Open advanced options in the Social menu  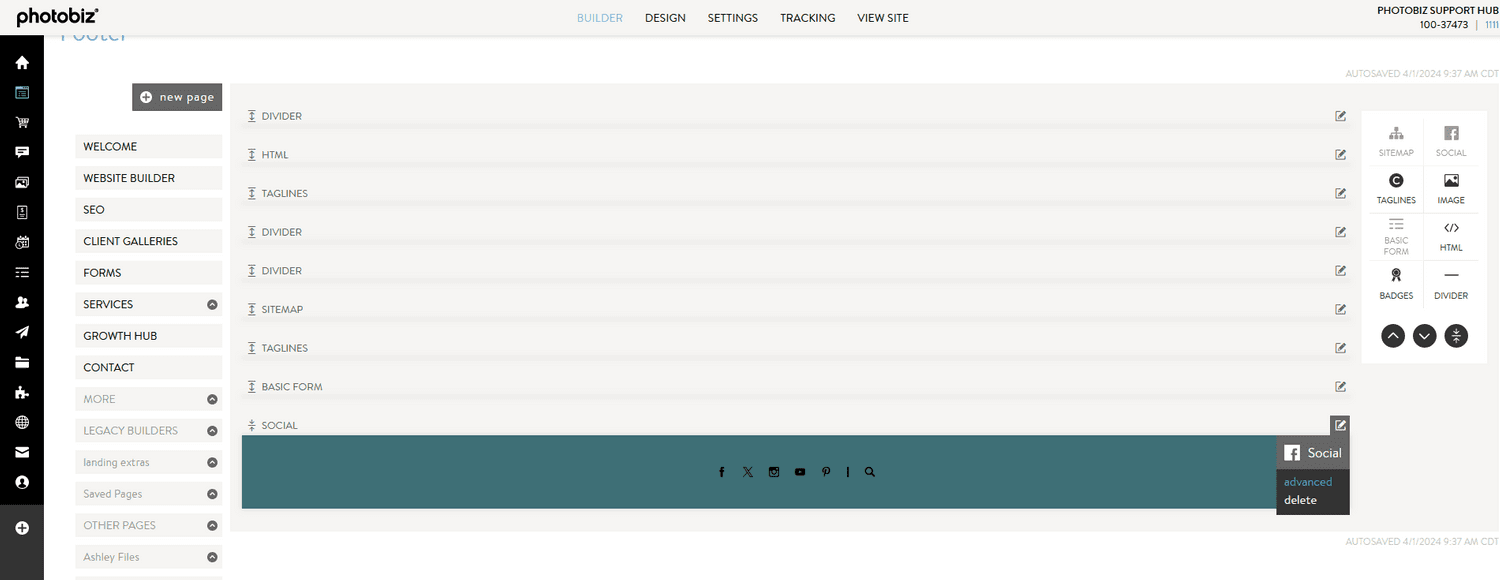pyautogui.click(x=1307, y=481)
